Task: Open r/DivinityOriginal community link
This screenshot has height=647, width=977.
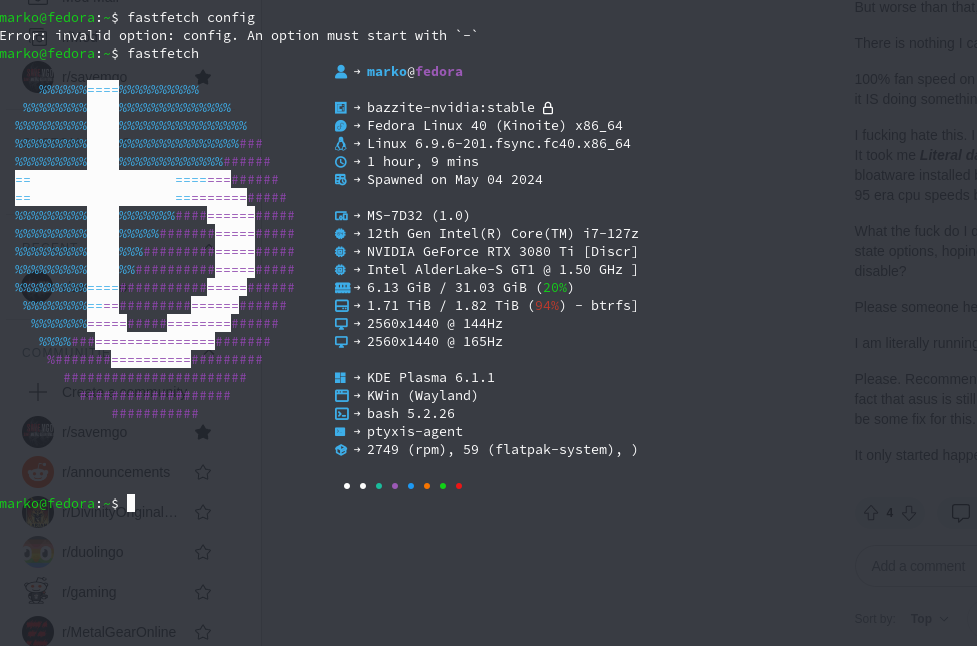Action: pos(120,512)
